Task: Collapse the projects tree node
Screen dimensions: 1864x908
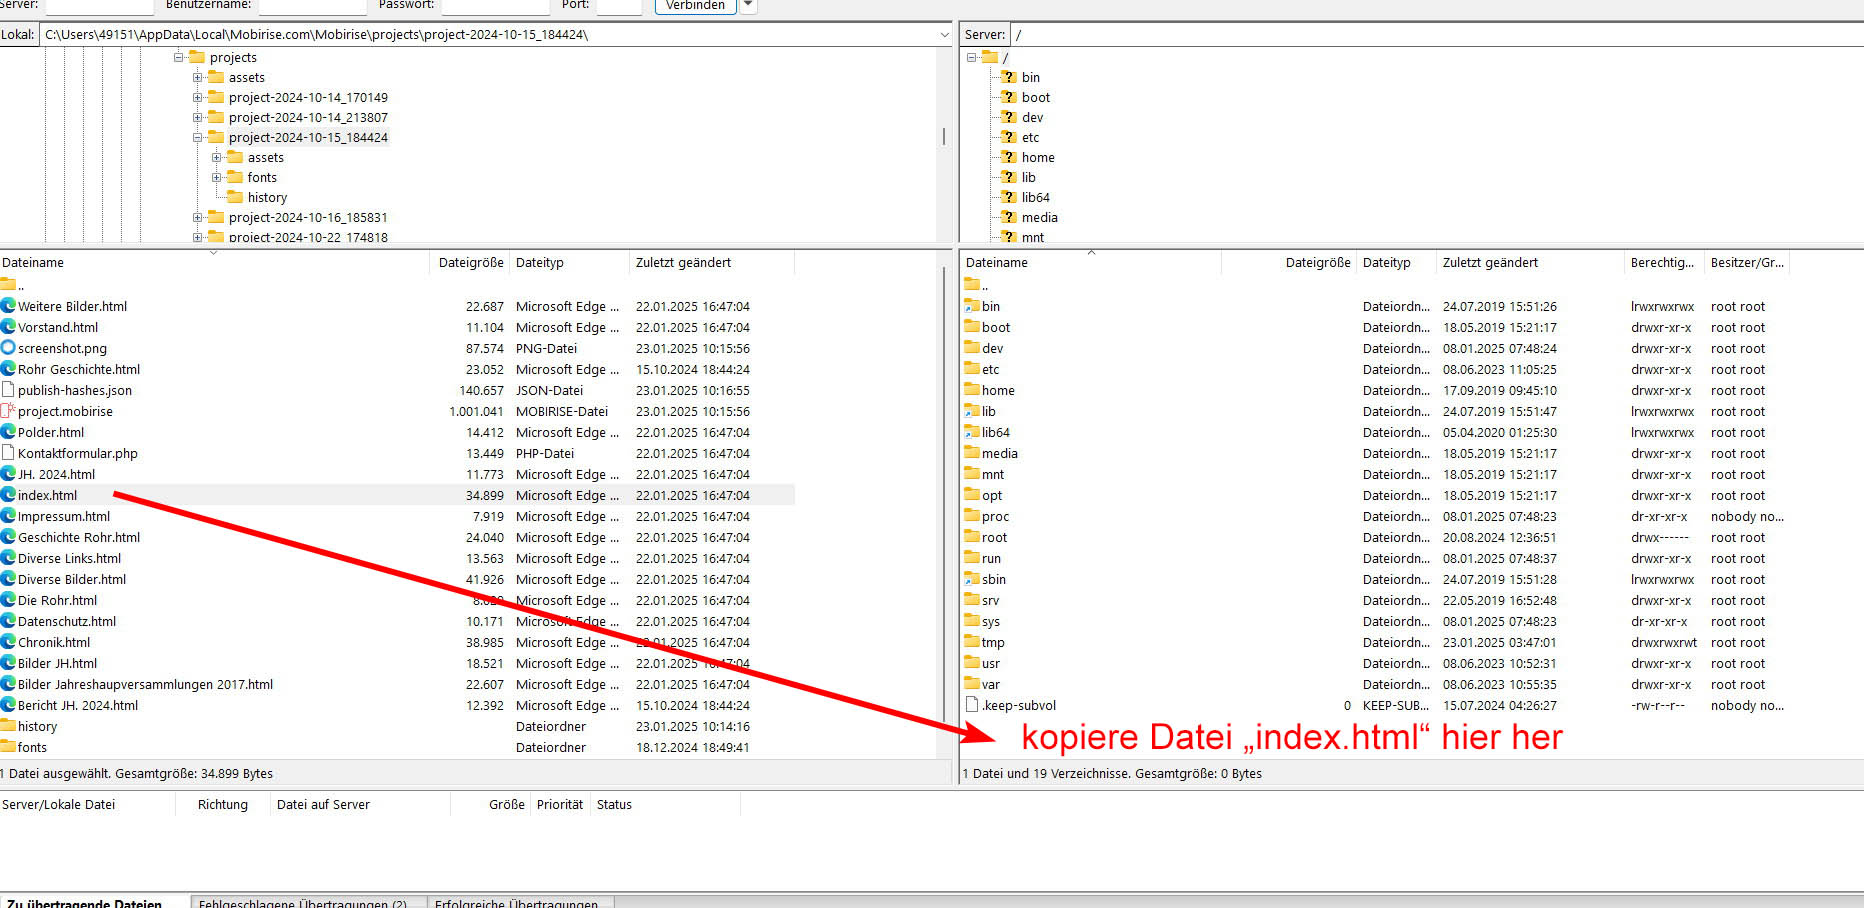Action: [179, 57]
